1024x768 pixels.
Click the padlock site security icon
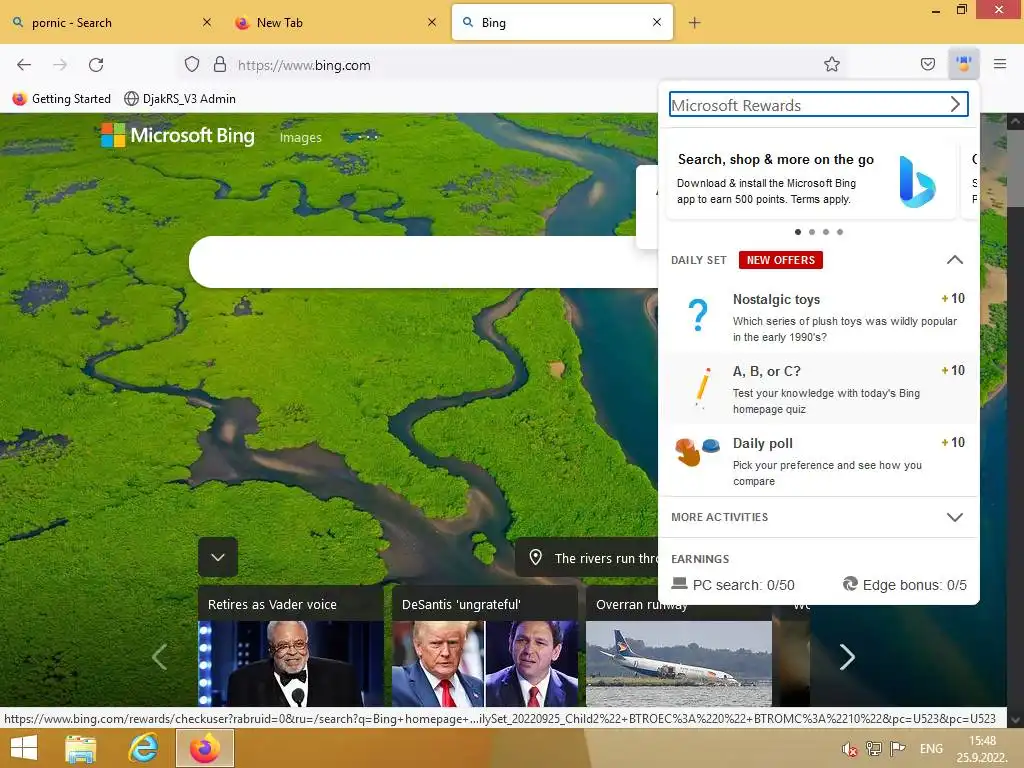[x=220, y=64]
